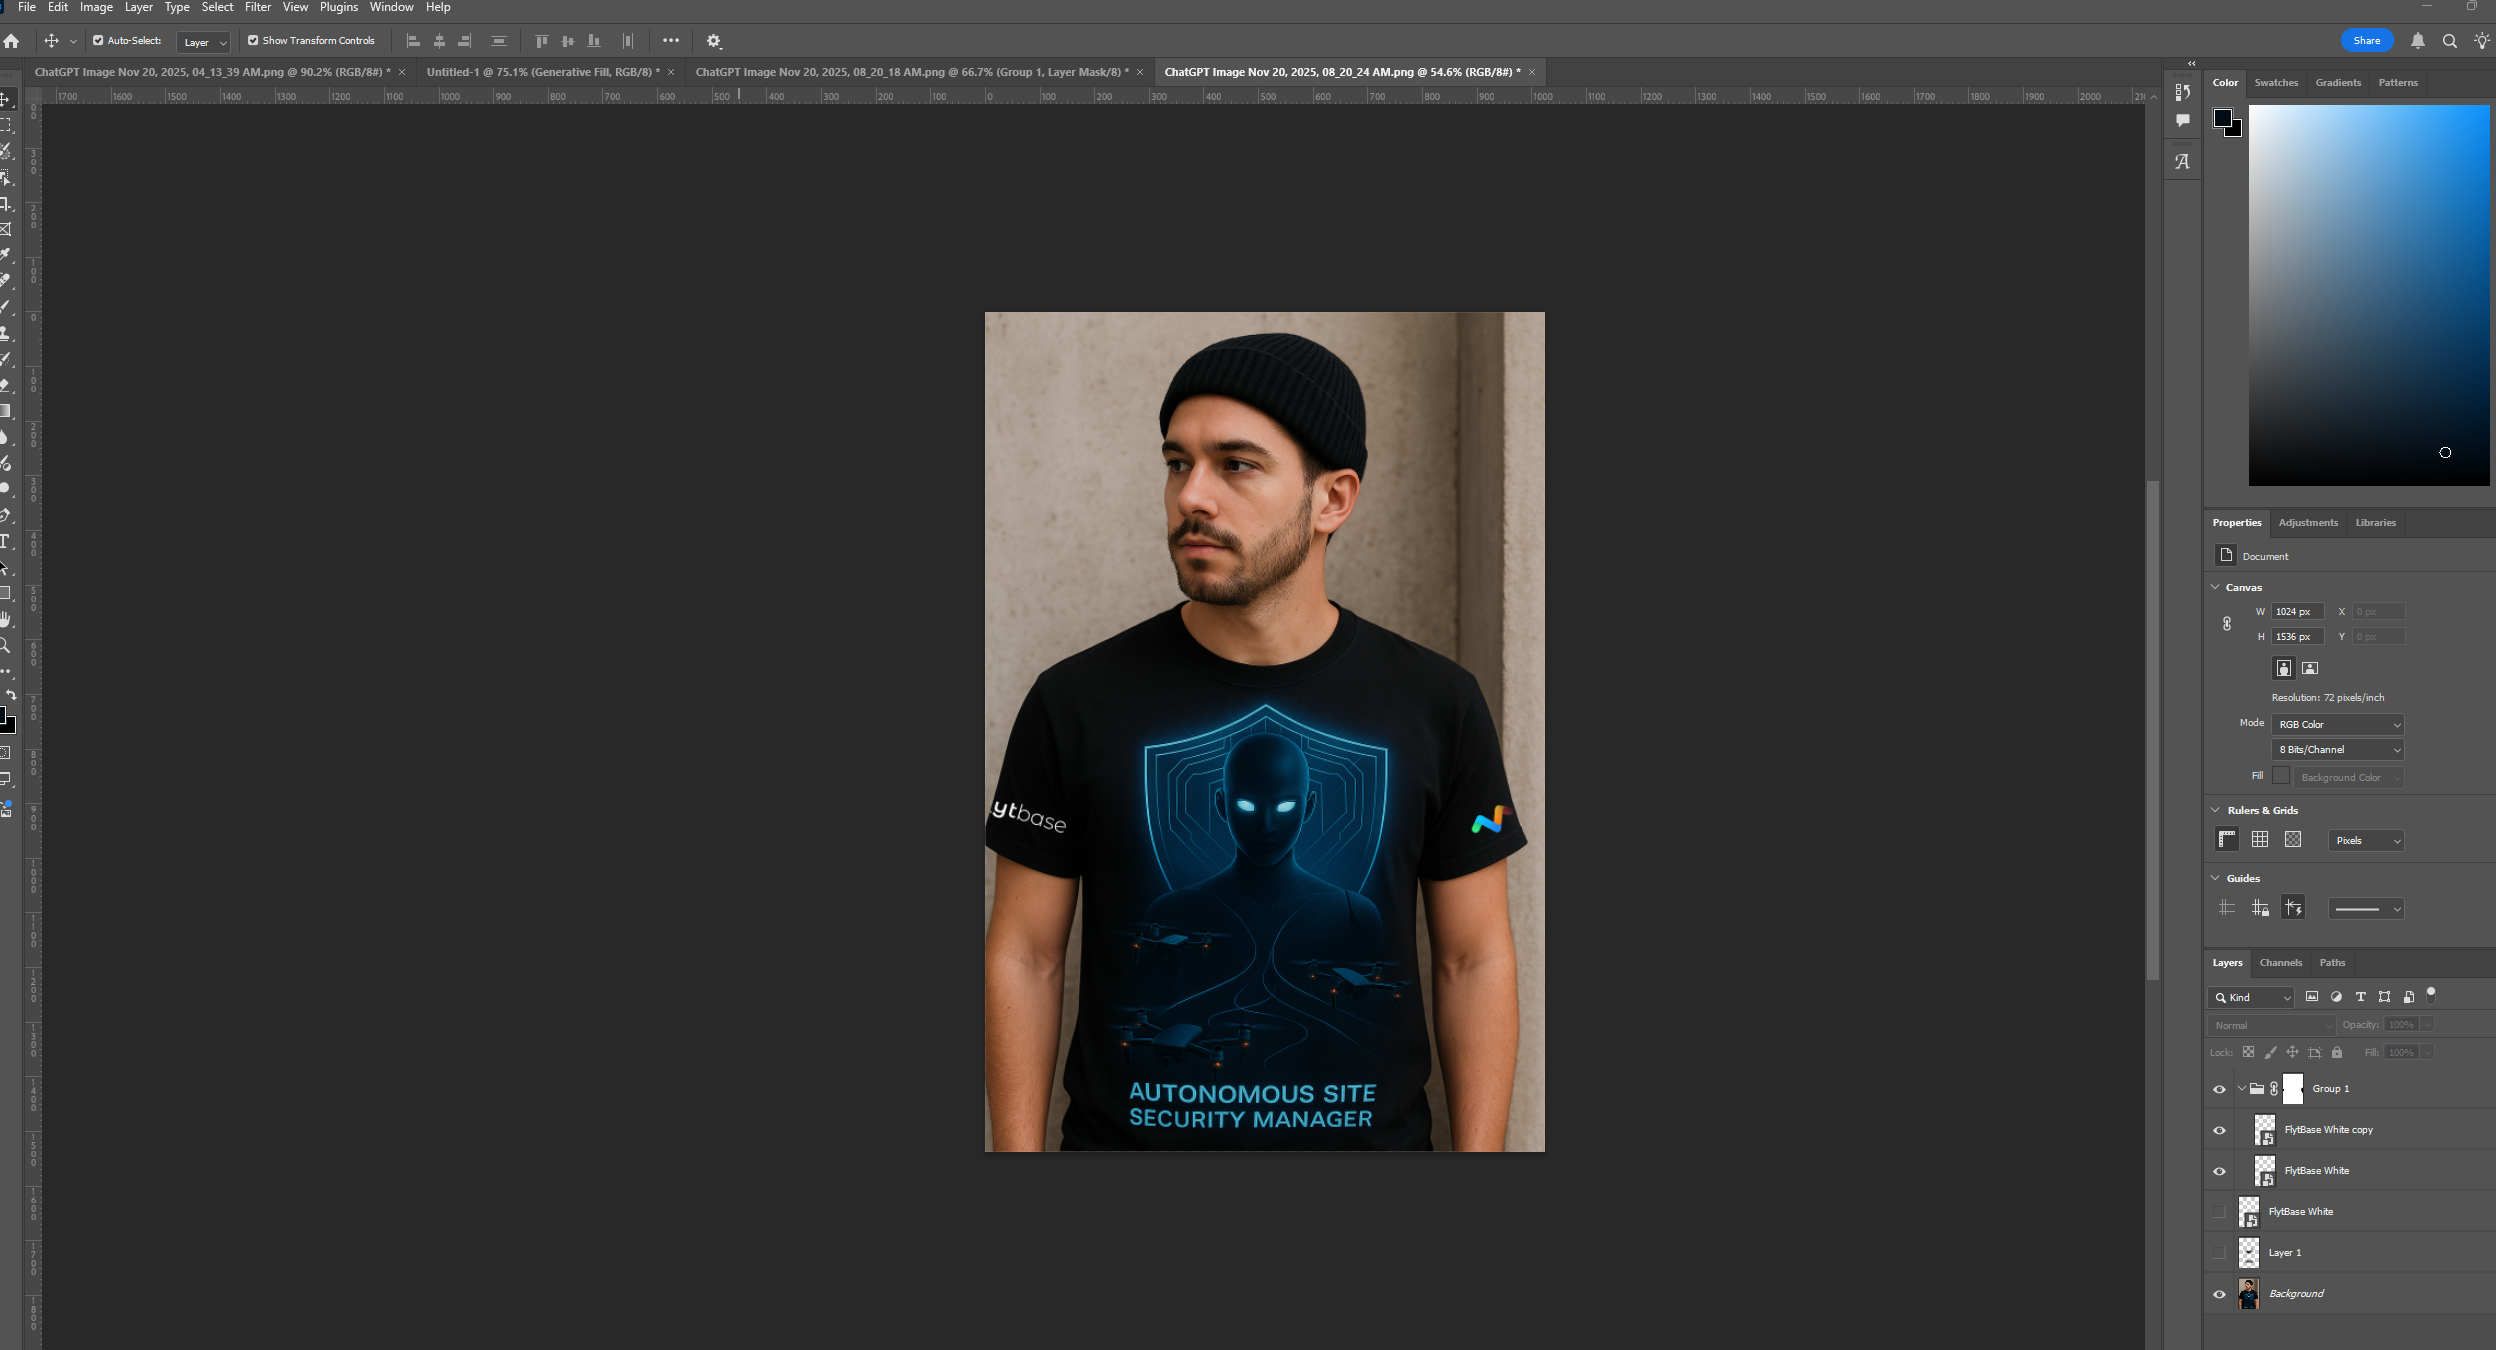Switch to the Channels tab
This screenshot has height=1350, width=2496.
pos(2280,963)
